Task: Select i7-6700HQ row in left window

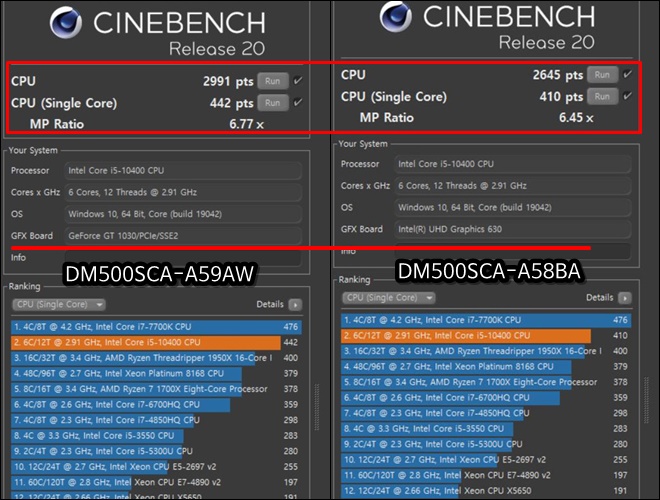Action: click(x=156, y=404)
